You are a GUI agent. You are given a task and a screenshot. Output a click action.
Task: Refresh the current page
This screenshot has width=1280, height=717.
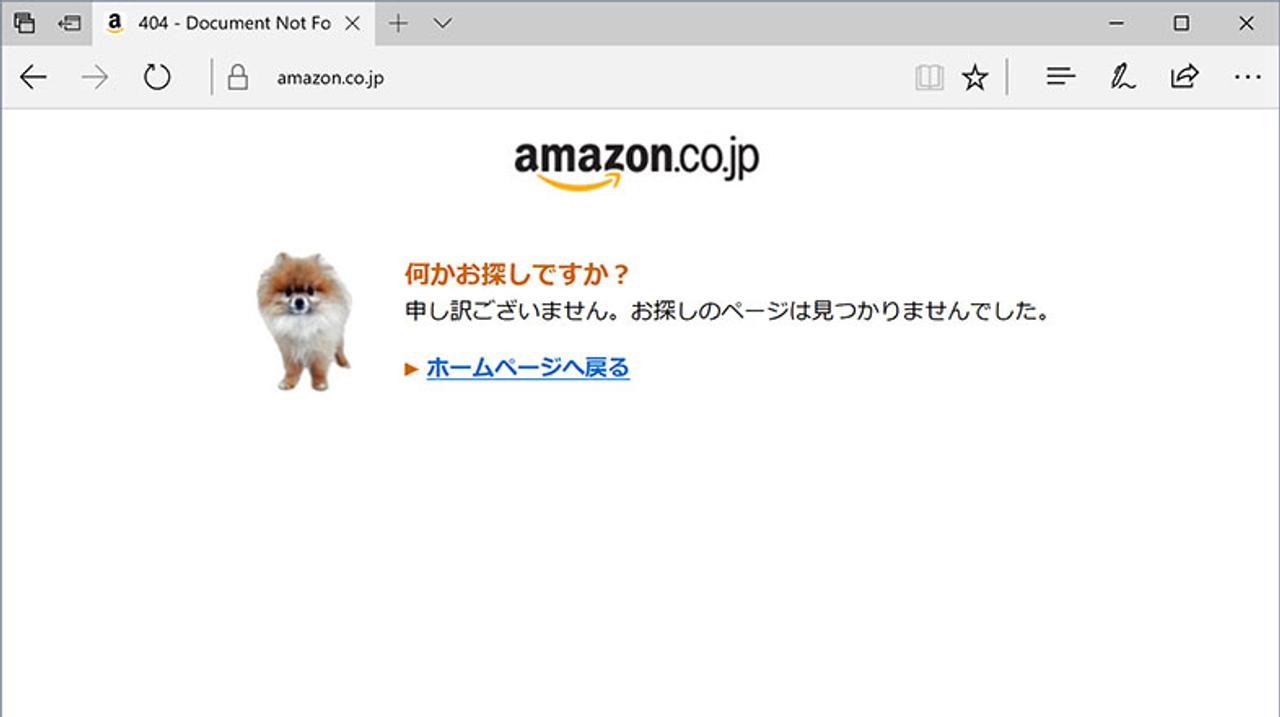coord(157,77)
